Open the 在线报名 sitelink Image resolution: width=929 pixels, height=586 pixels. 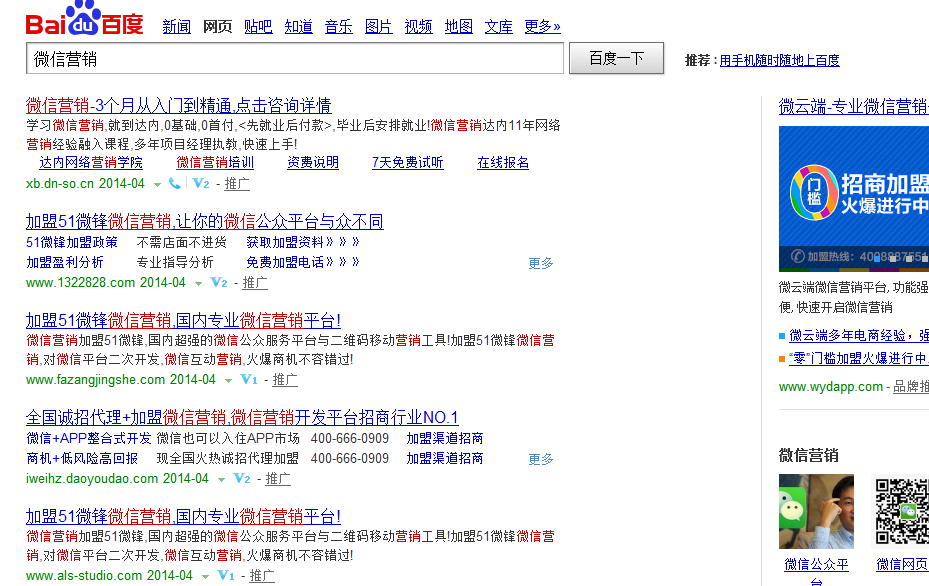[x=503, y=162]
